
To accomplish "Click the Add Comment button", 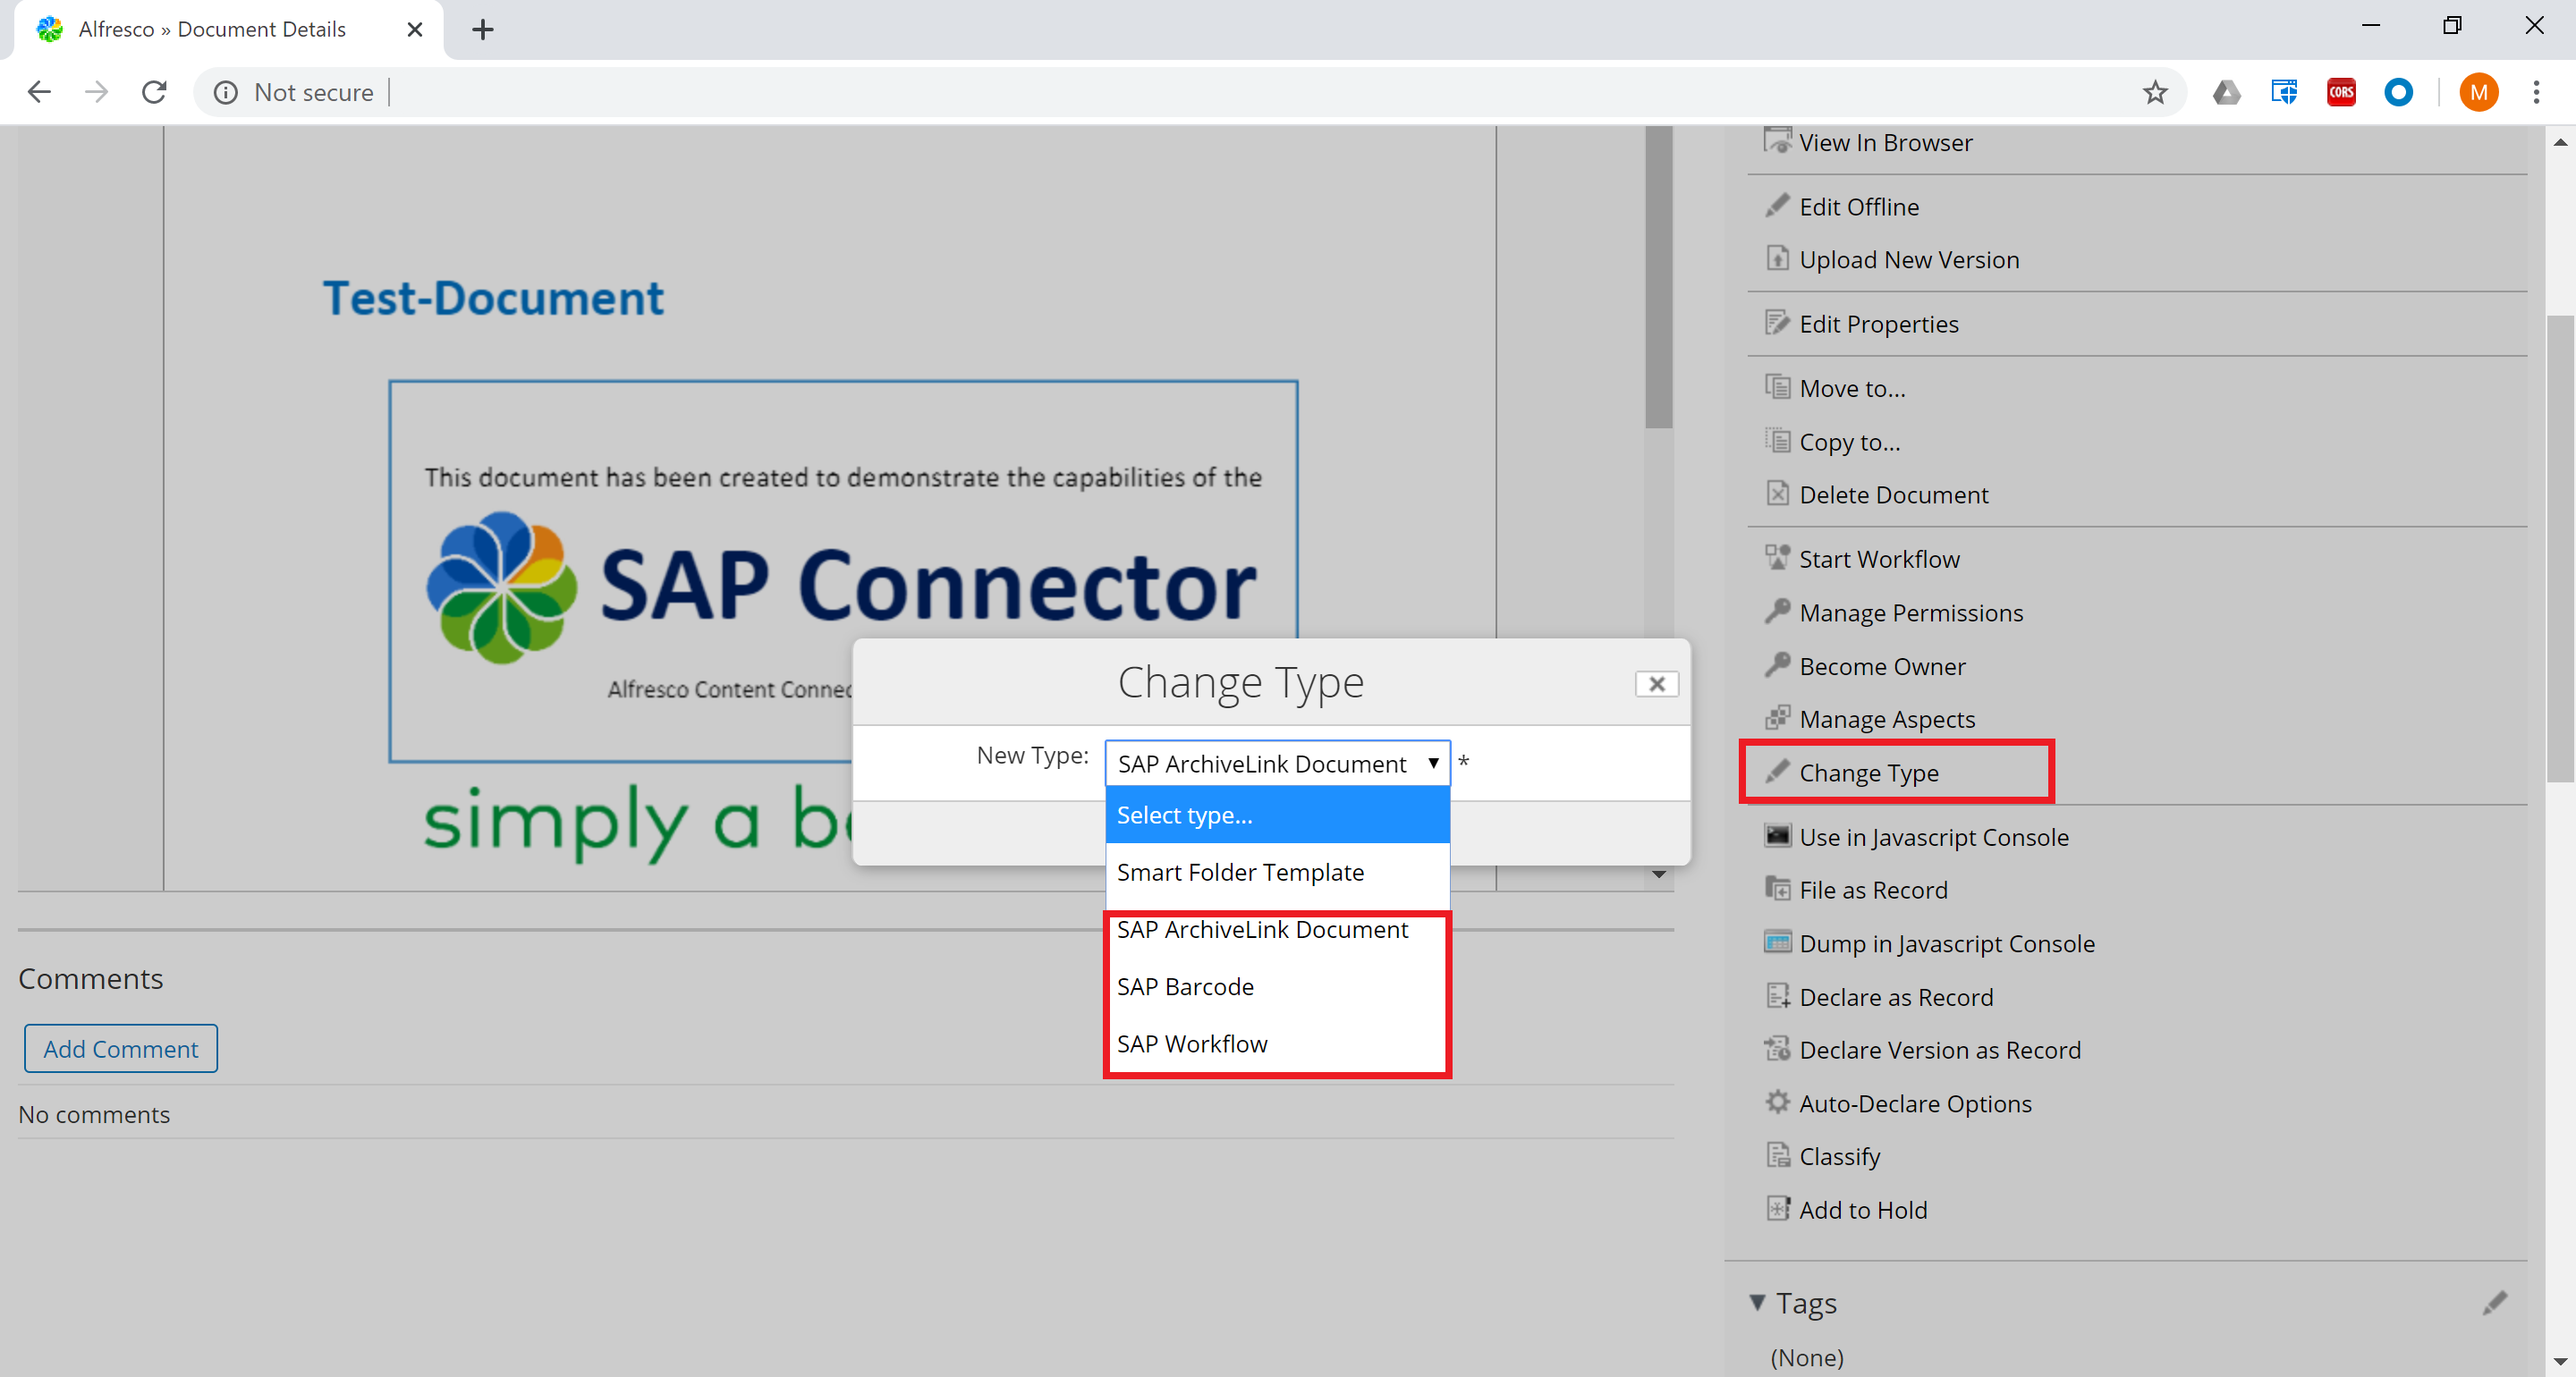I will pyautogui.click(x=120, y=1048).
